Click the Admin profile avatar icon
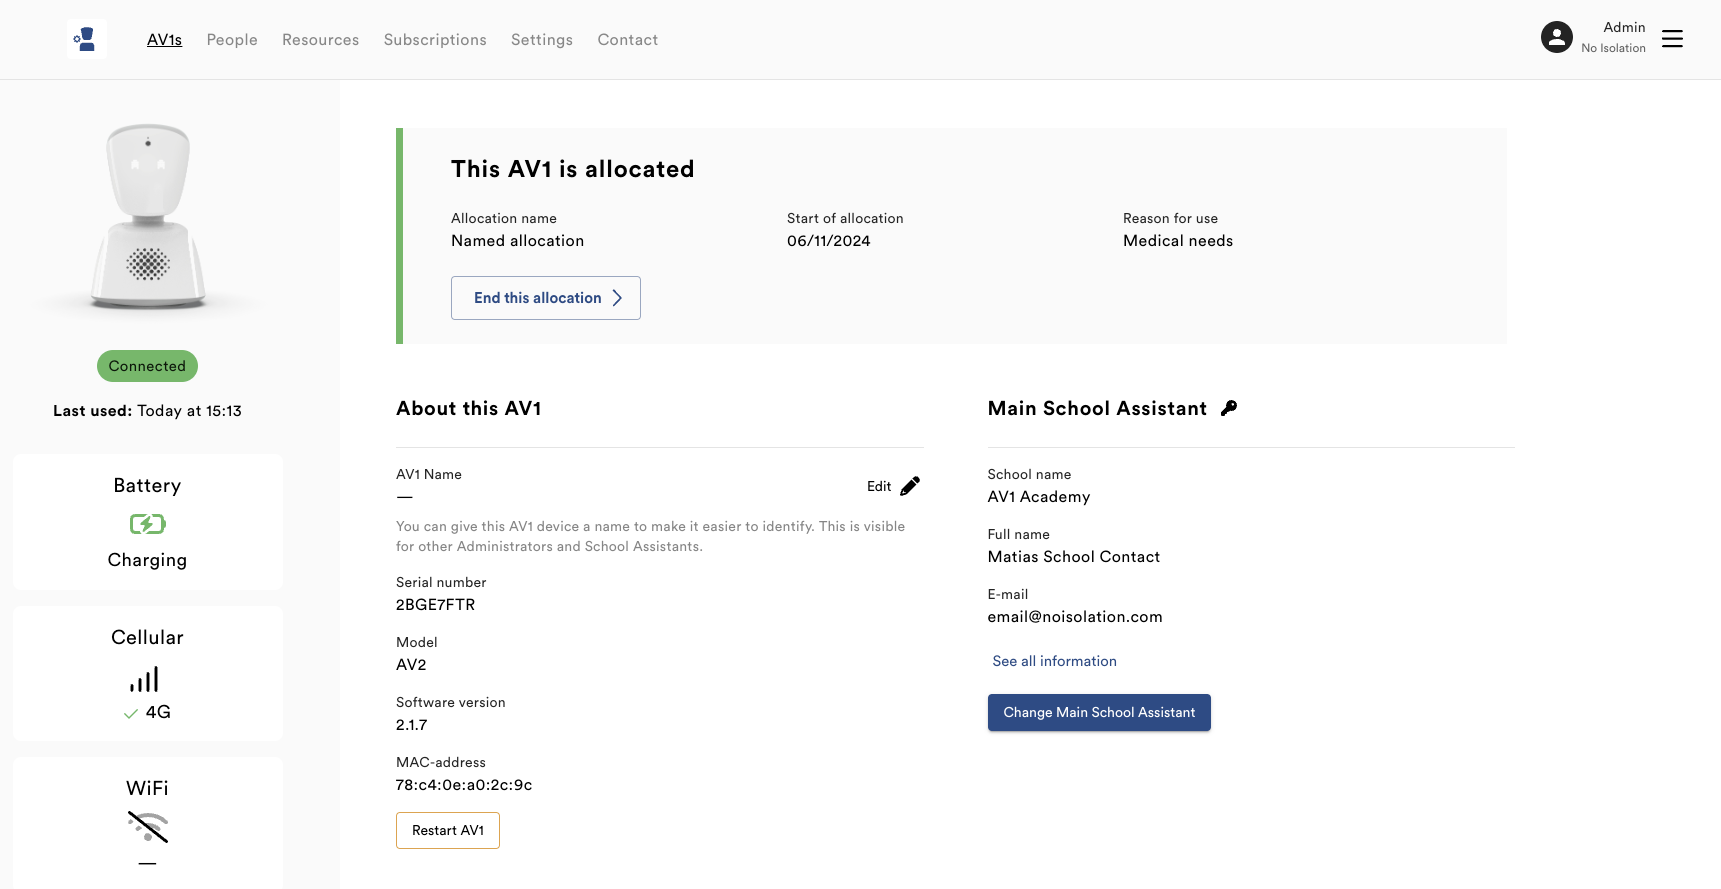 click(1556, 38)
